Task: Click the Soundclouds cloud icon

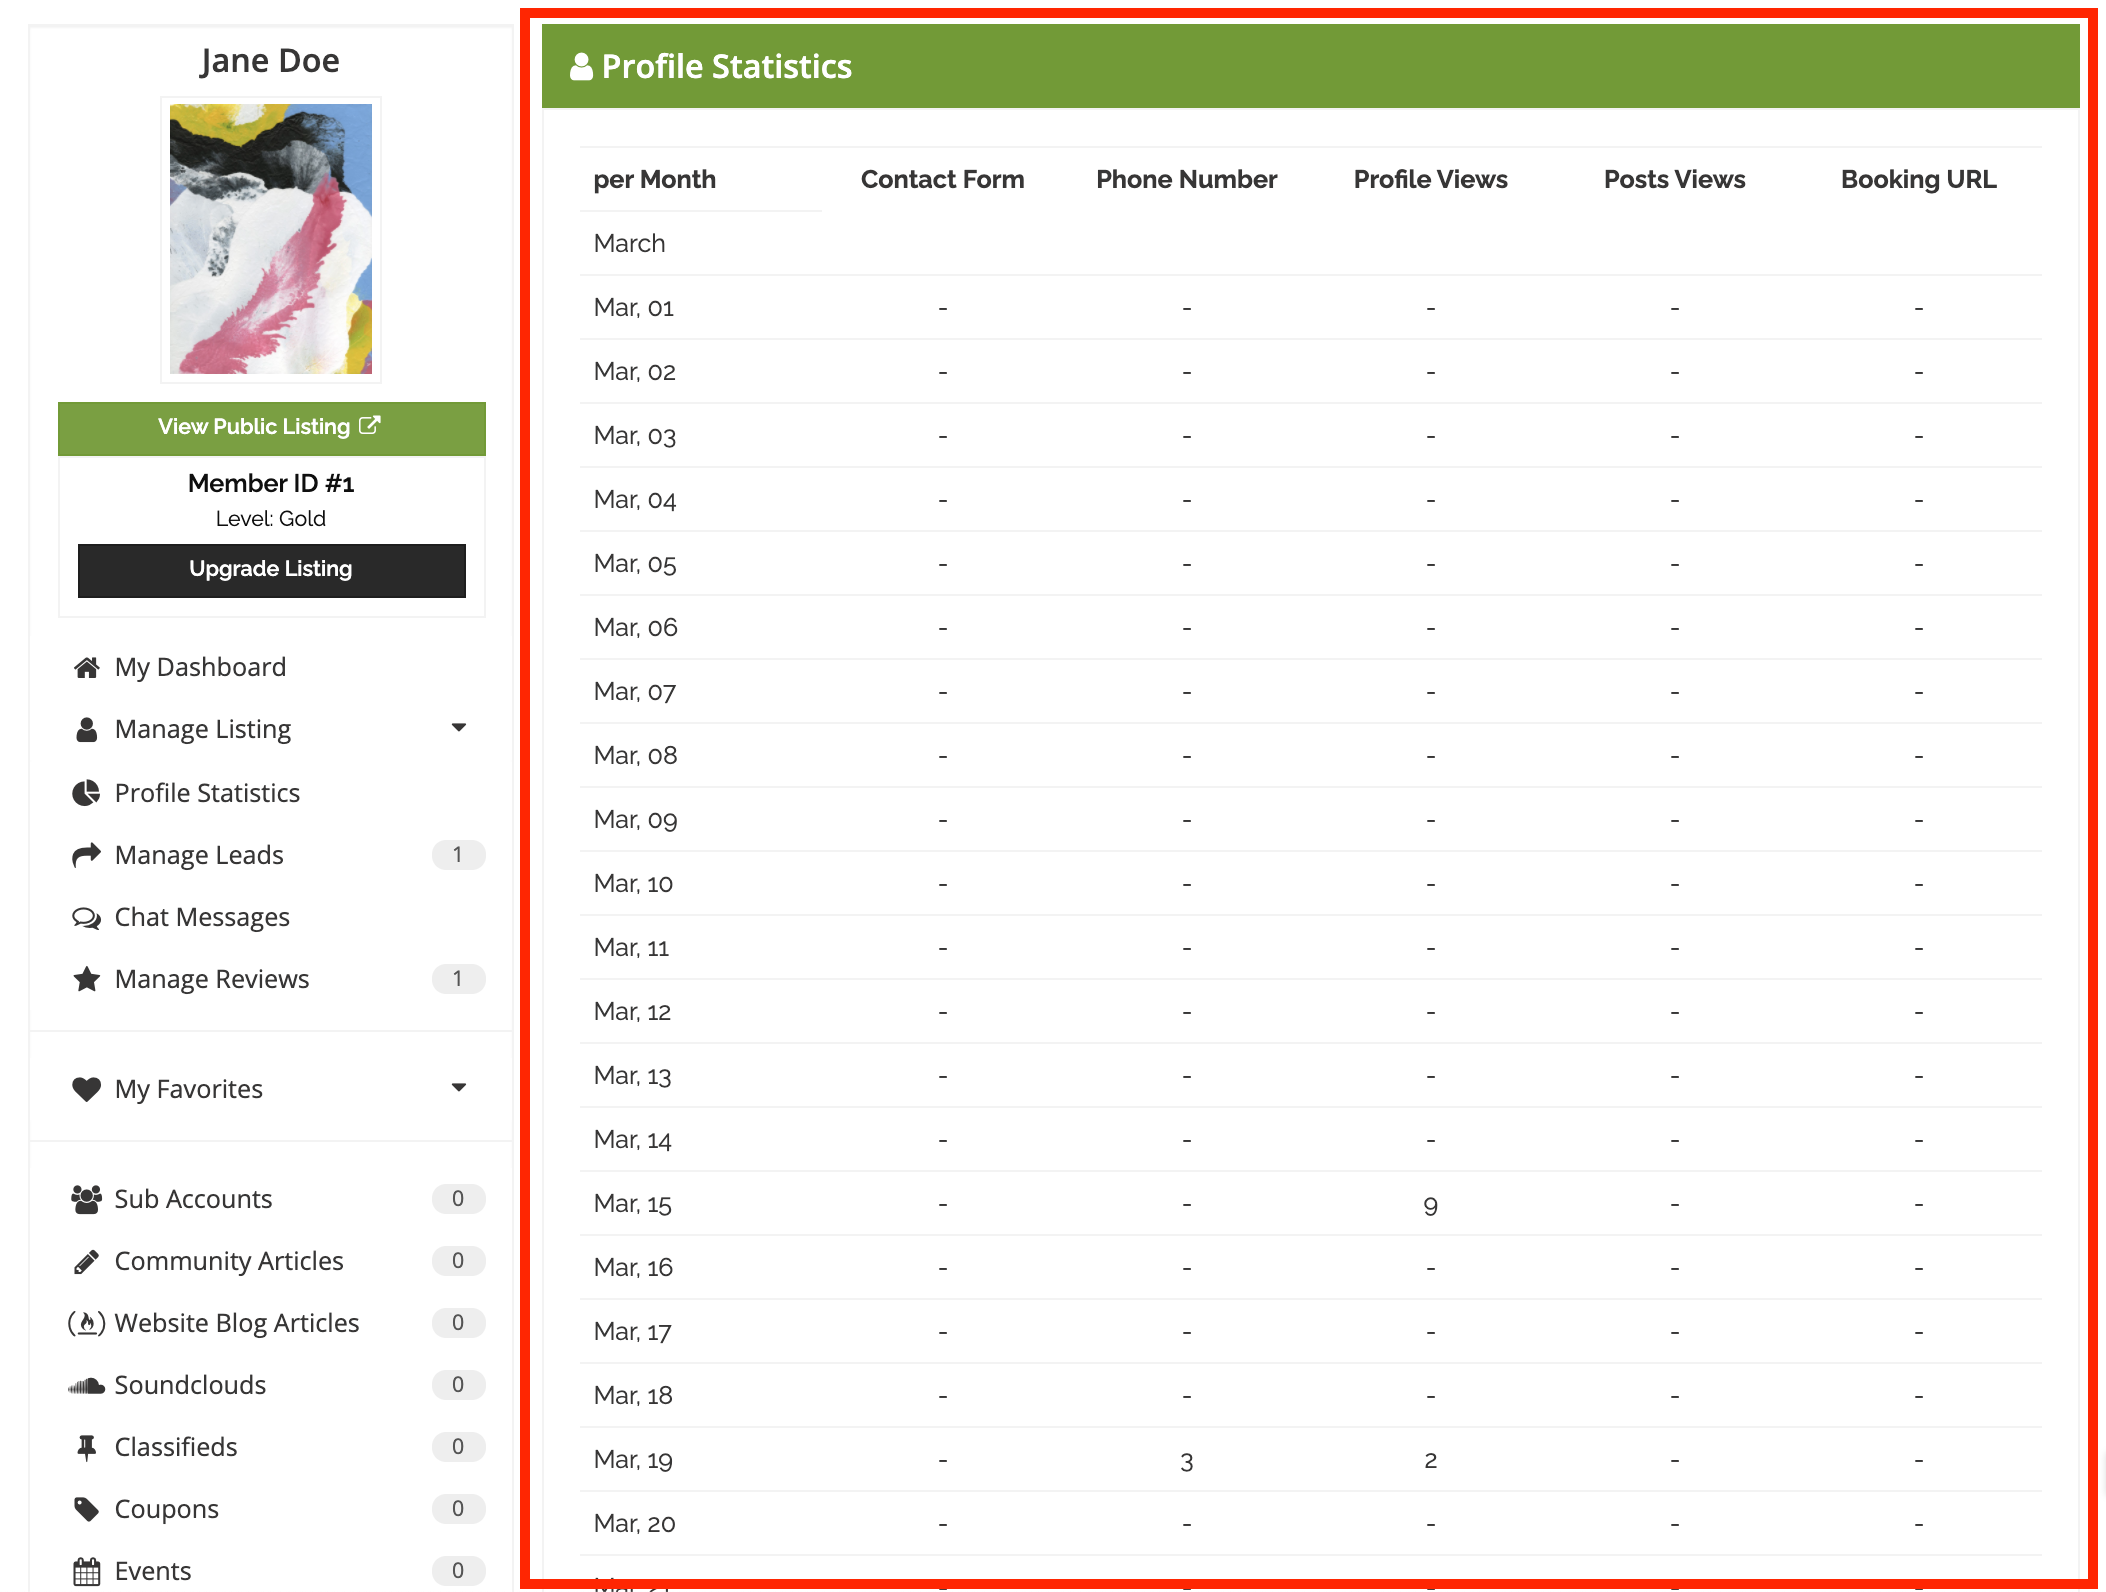Action: click(x=87, y=1386)
